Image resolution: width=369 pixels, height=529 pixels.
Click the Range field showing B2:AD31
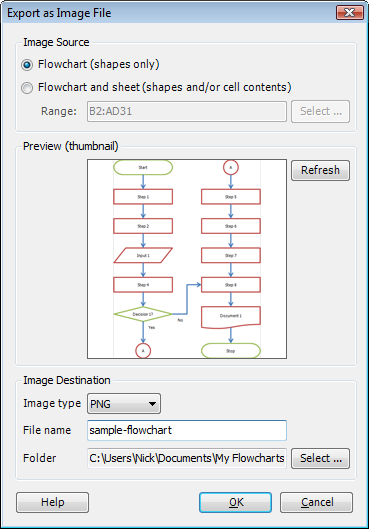pyautogui.click(x=187, y=111)
